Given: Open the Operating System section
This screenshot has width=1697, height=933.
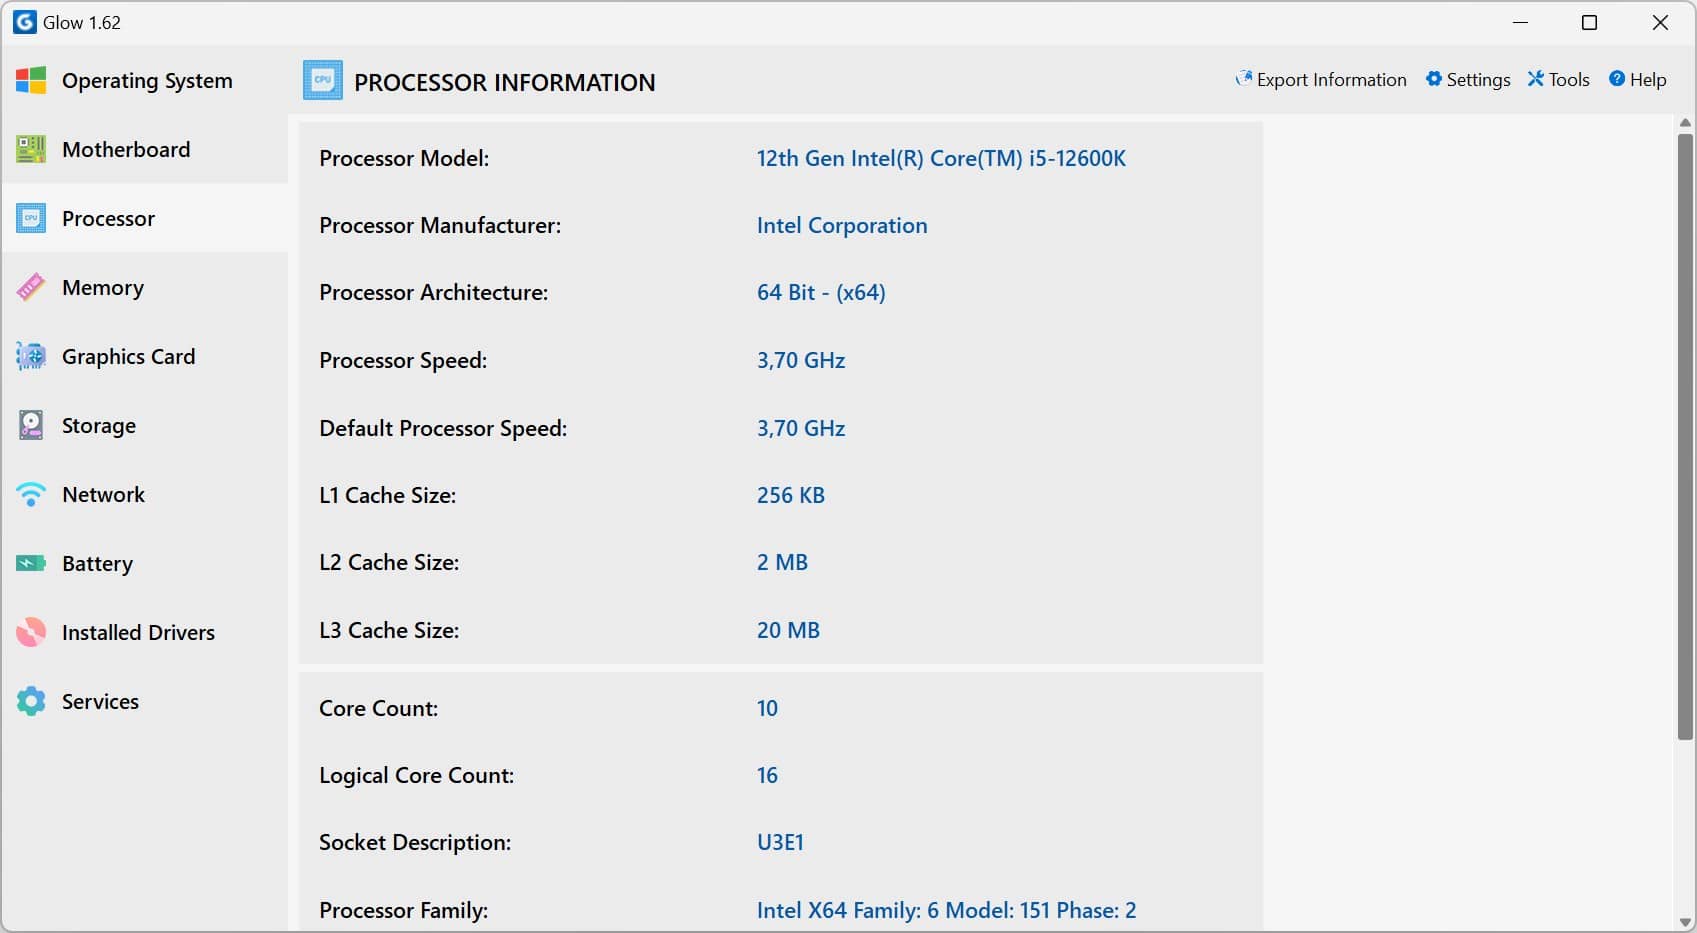Looking at the screenshot, I should click(145, 81).
